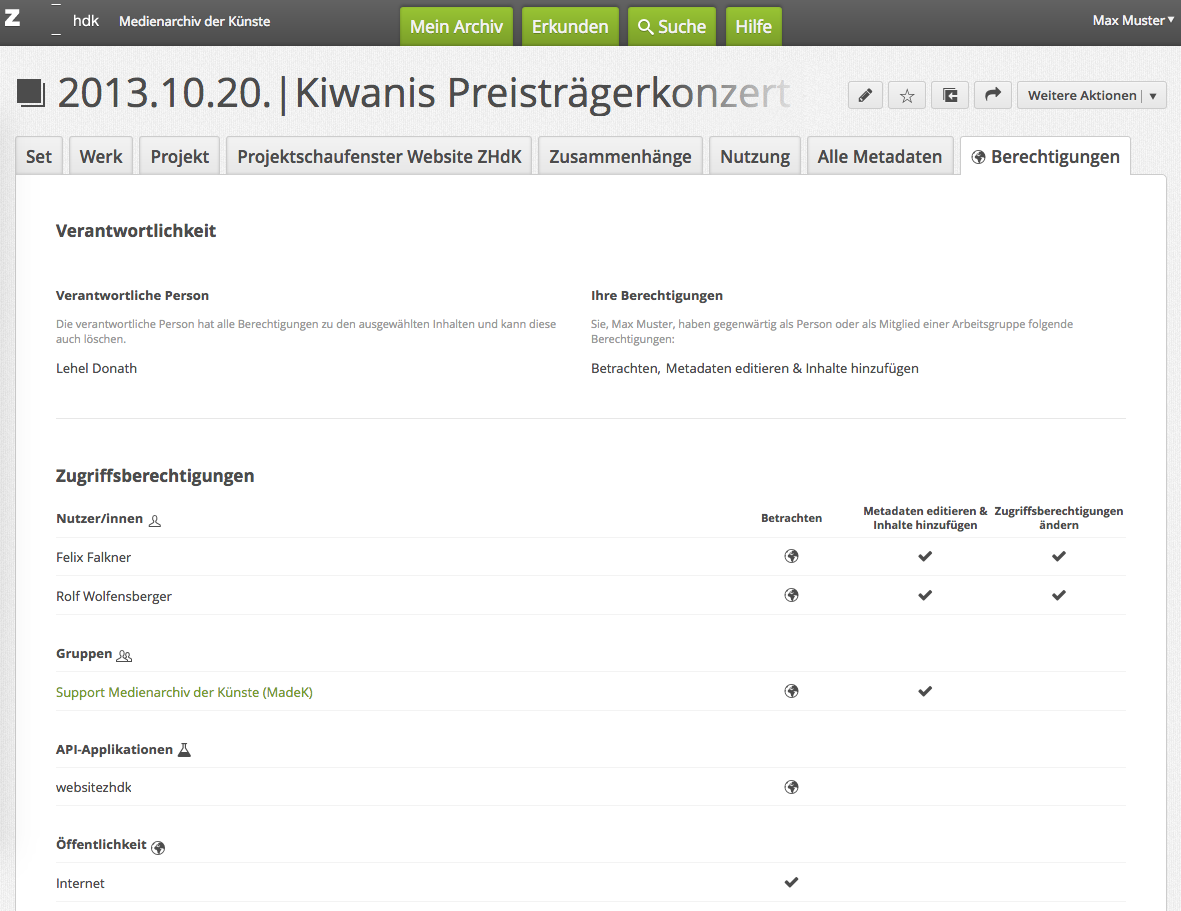Viewport: 1181px width, 911px height.
Task: Toggle Internet Betrachten checkmark
Action: coord(791,882)
